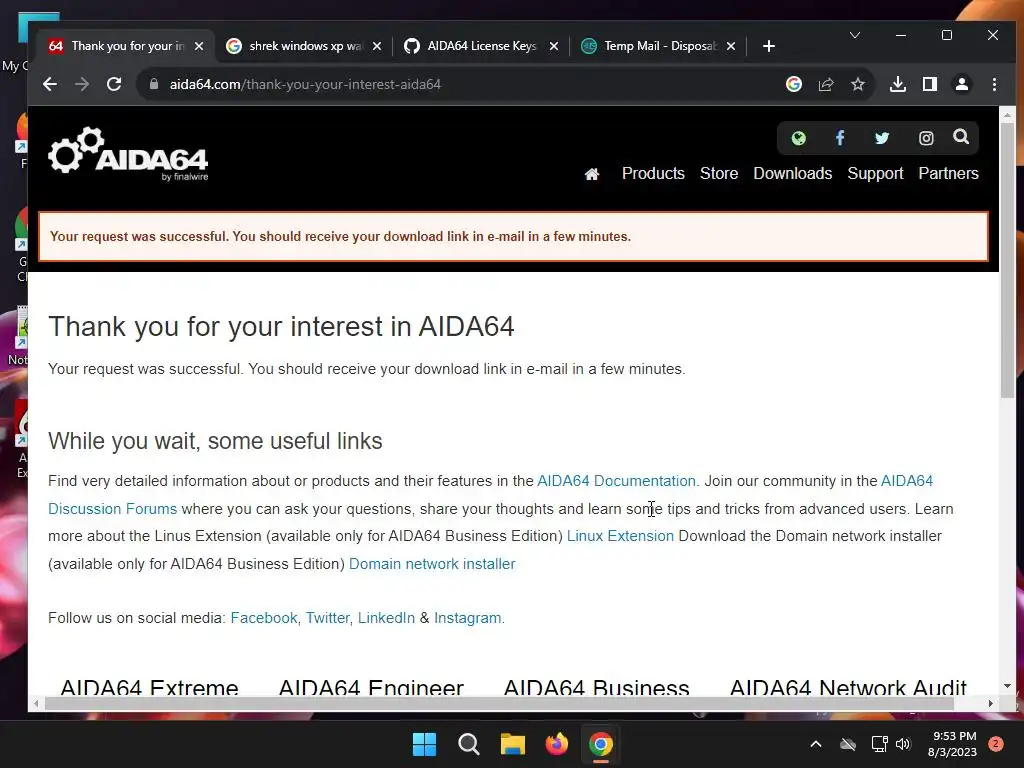Click the scroll-down arrow of page
Screen dimensions: 1024x768
tap(1007, 686)
